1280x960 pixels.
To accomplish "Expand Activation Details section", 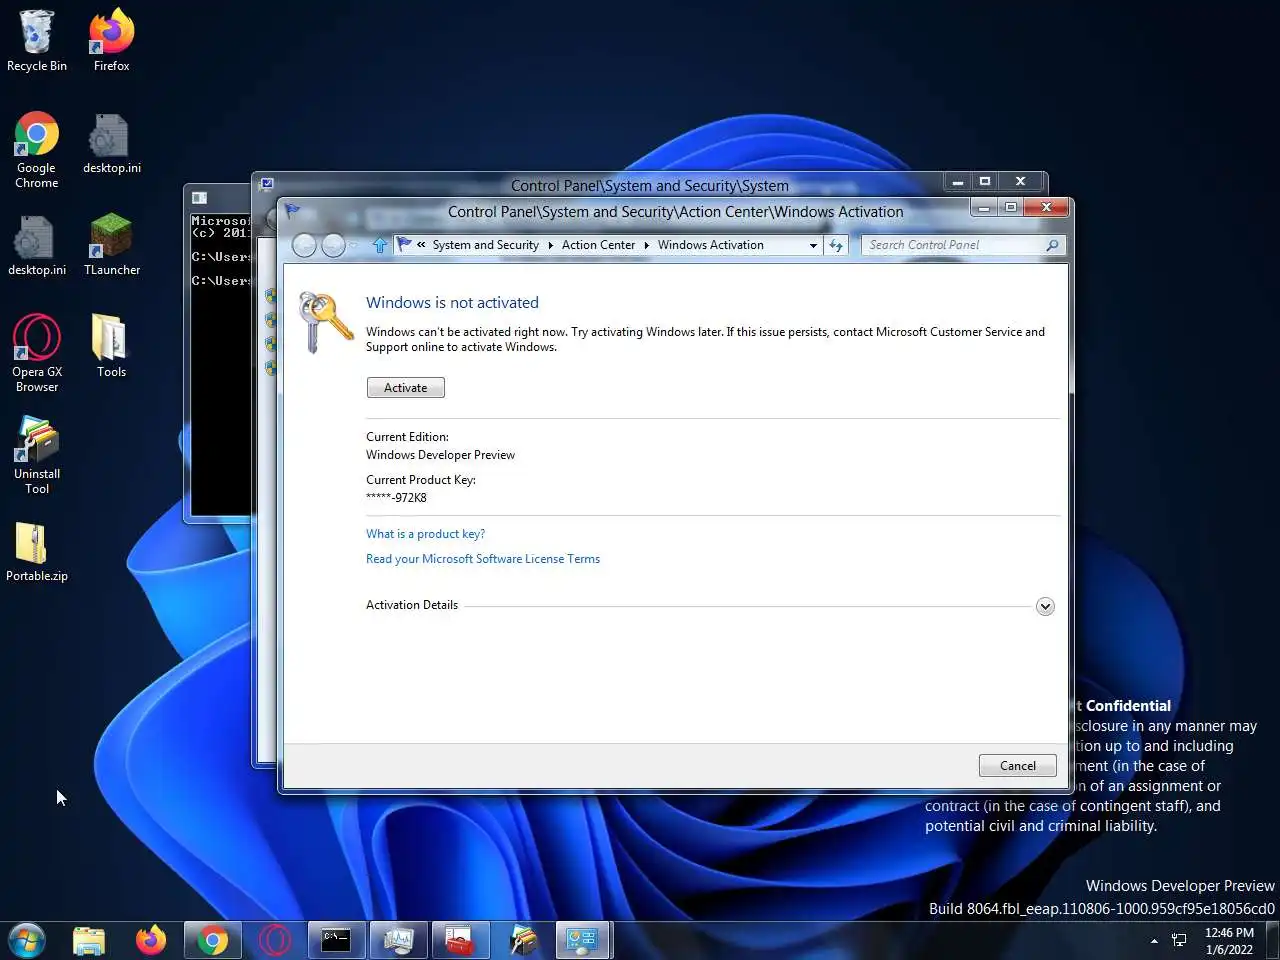I will (1045, 606).
